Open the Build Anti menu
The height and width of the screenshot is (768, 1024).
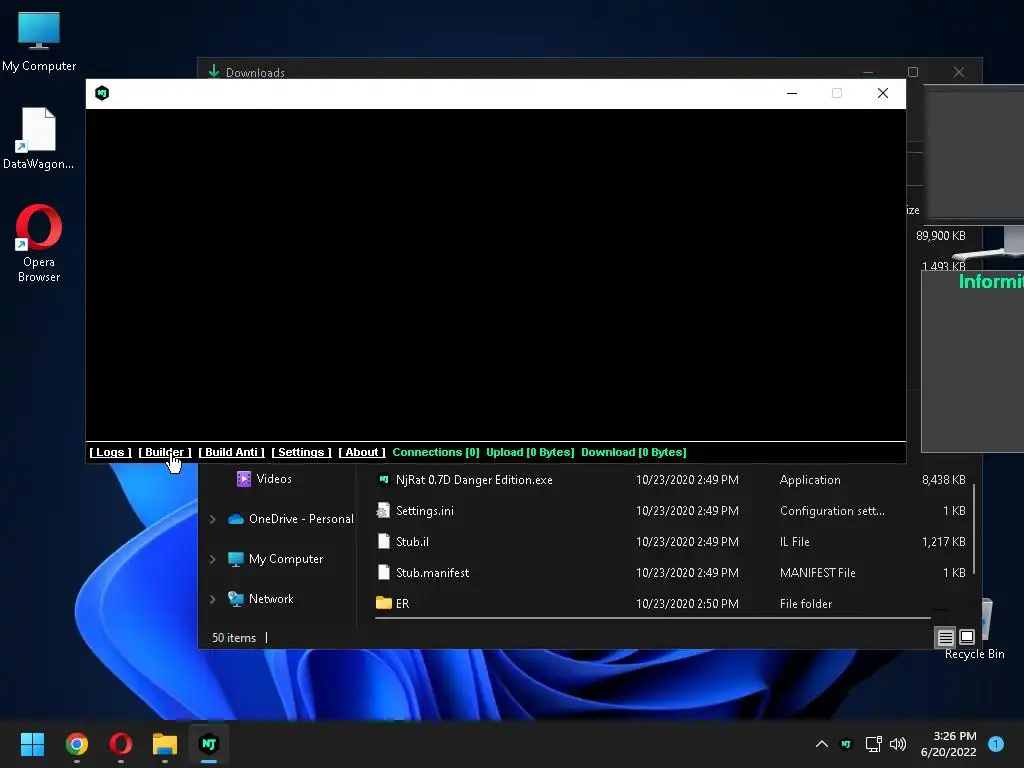click(x=231, y=452)
